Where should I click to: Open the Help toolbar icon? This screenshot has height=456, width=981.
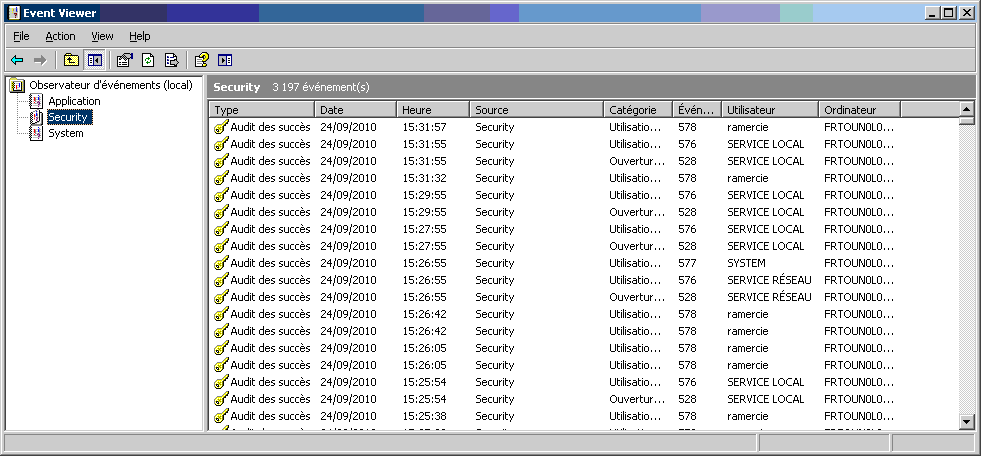202,60
